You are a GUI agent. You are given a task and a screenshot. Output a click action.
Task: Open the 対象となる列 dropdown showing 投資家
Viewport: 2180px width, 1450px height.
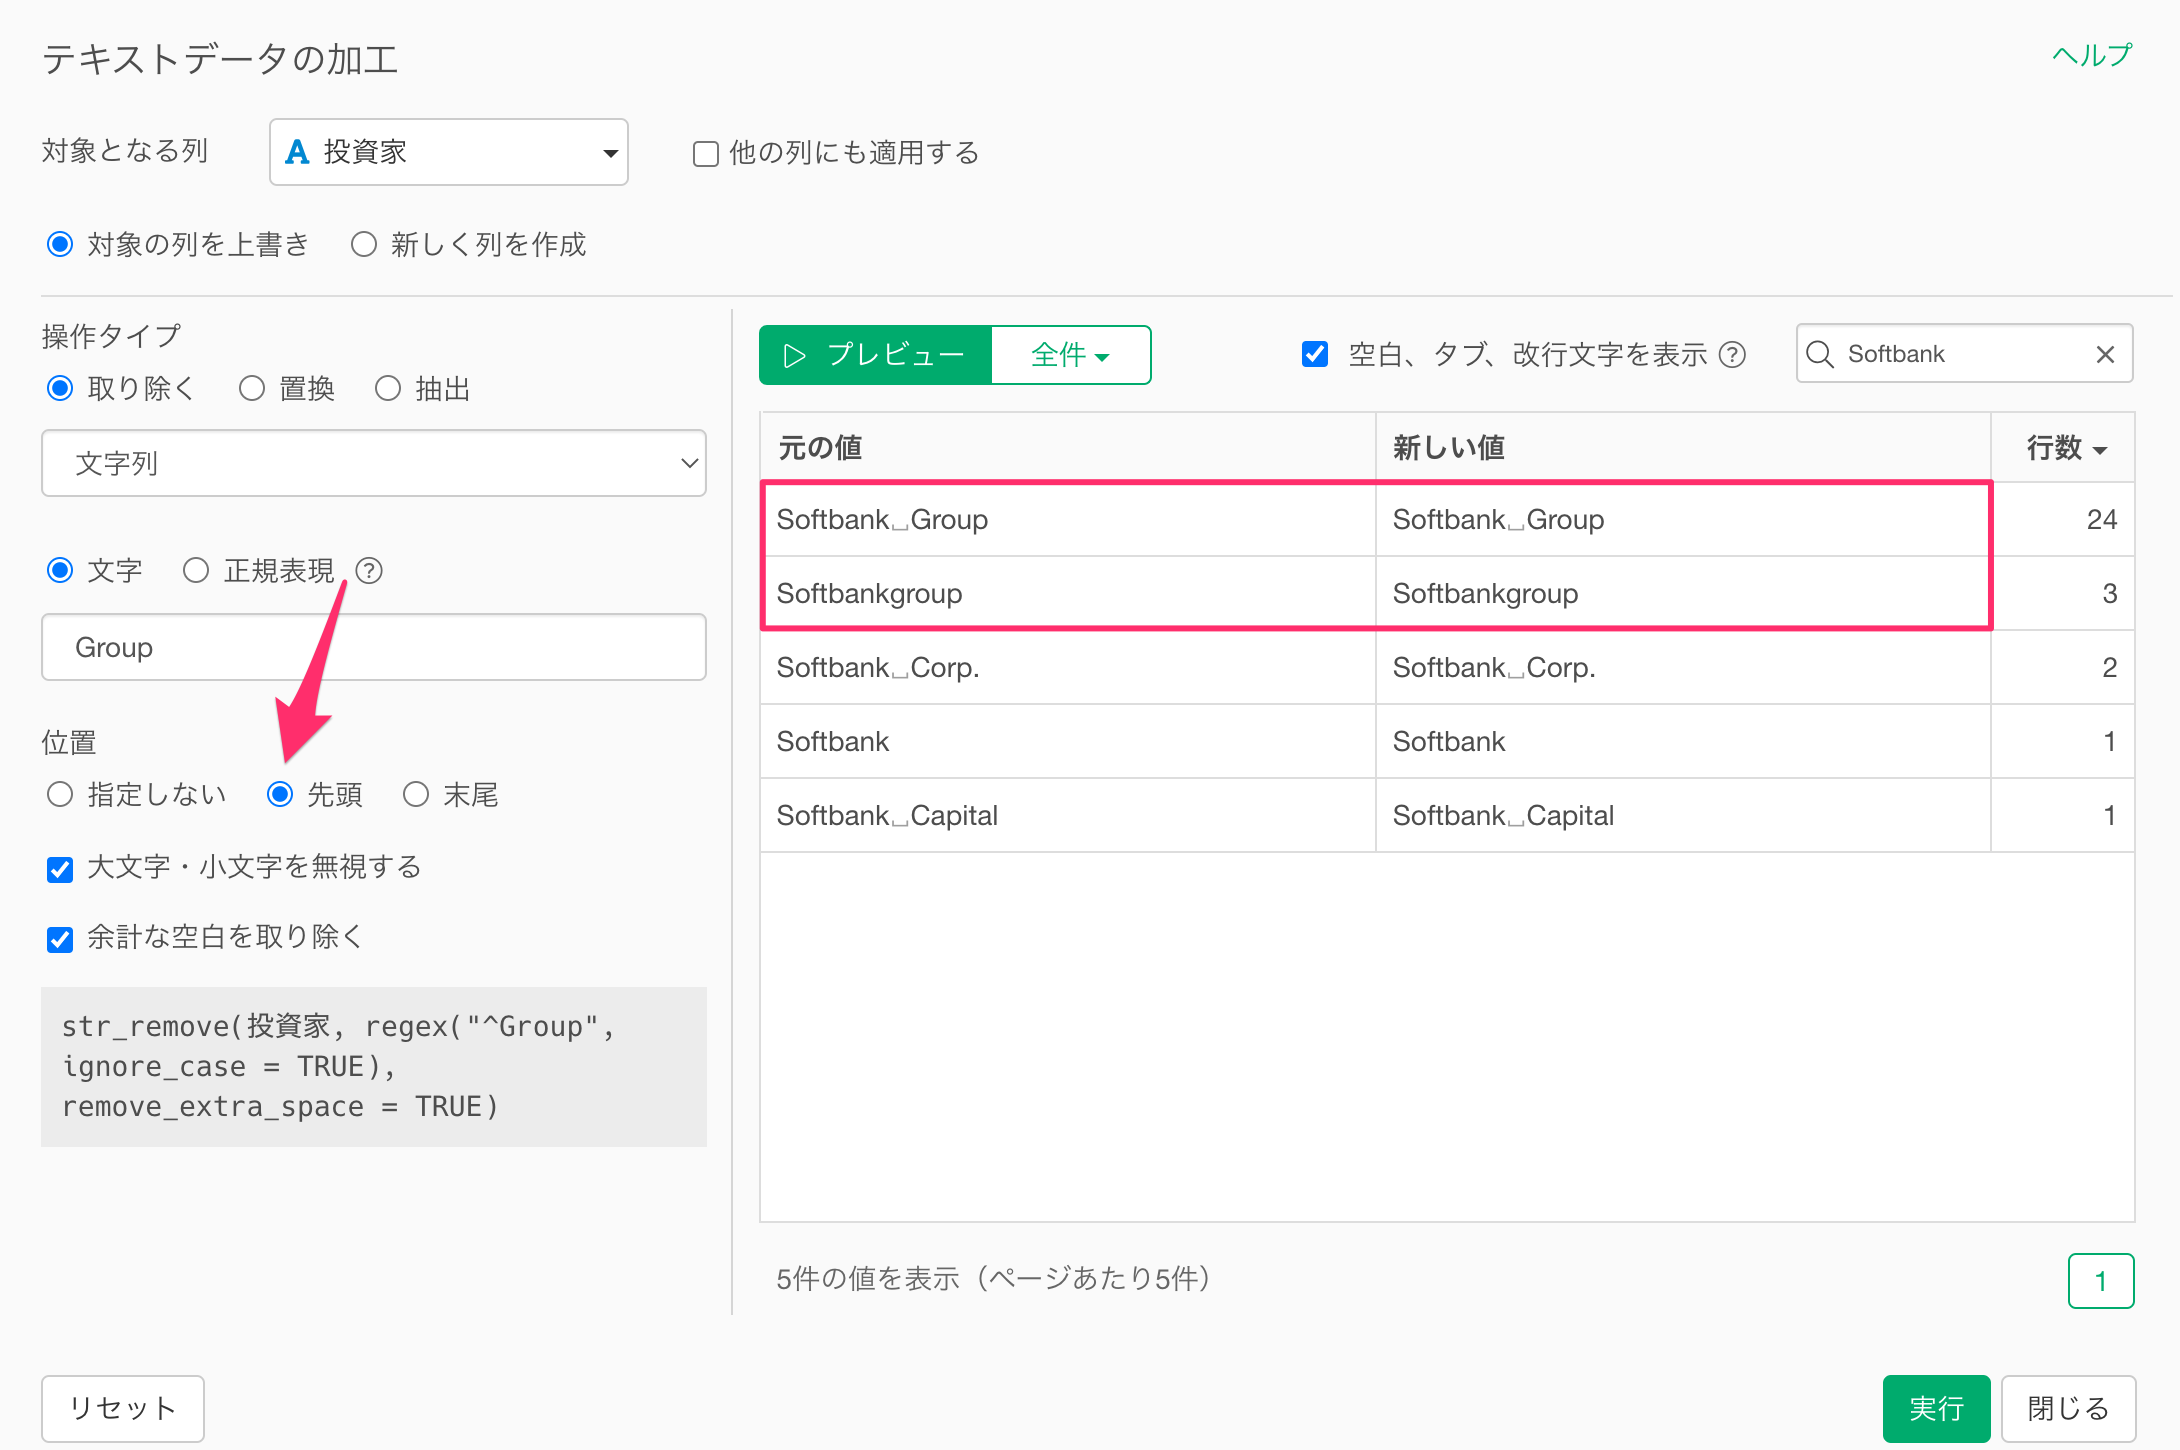[x=449, y=152]
